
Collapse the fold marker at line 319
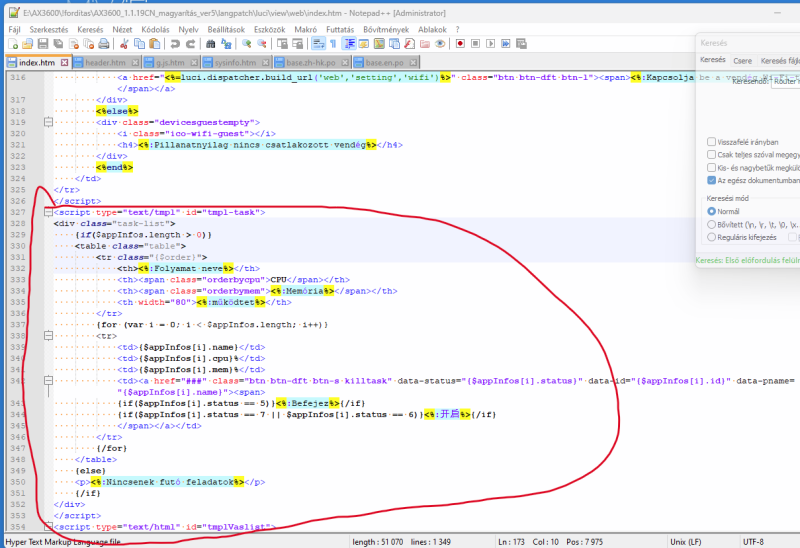pos(48,122)
